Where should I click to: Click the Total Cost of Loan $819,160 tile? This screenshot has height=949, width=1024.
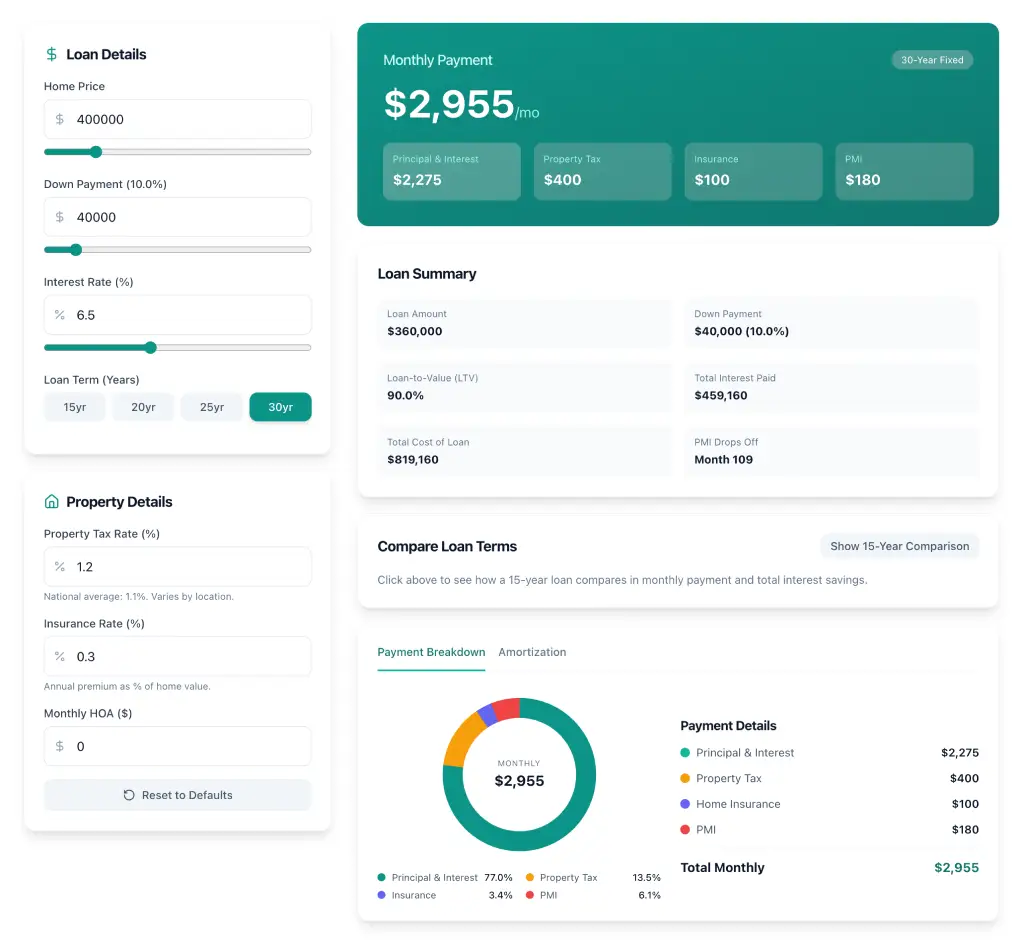(x=524, y=451)
